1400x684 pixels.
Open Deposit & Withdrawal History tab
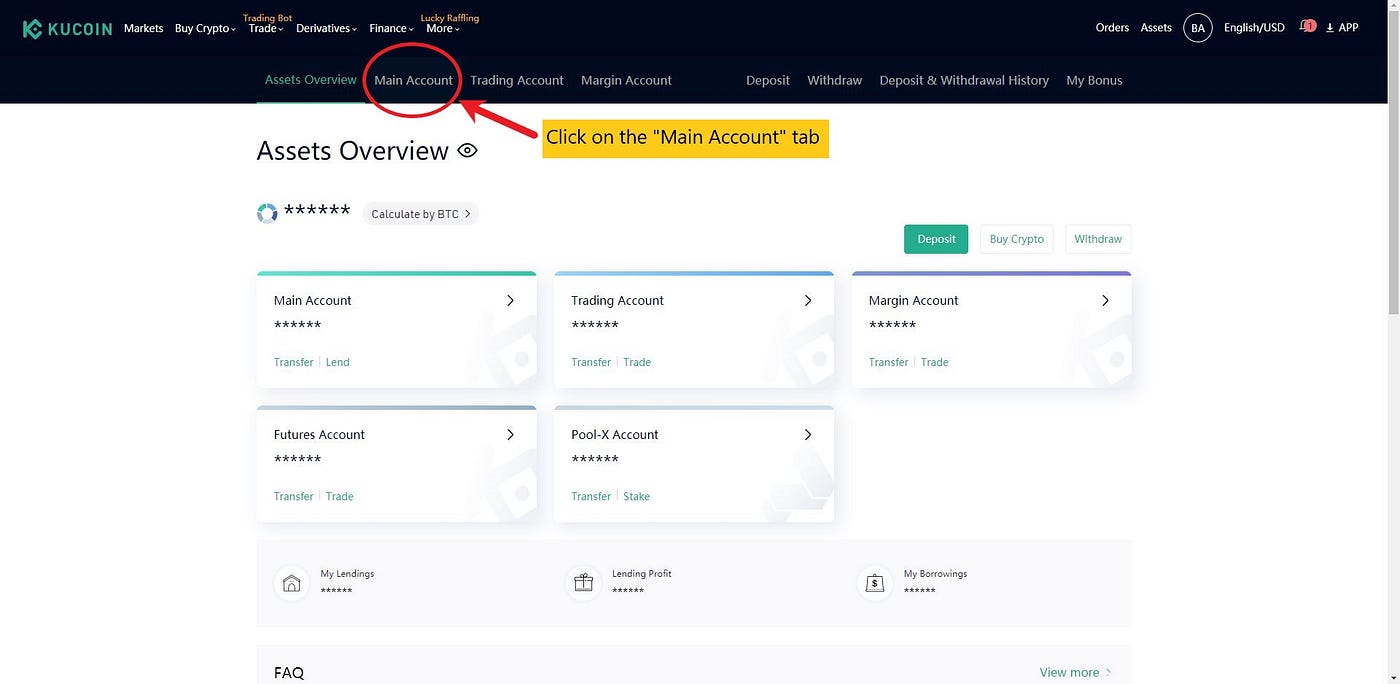pos(964,80)
